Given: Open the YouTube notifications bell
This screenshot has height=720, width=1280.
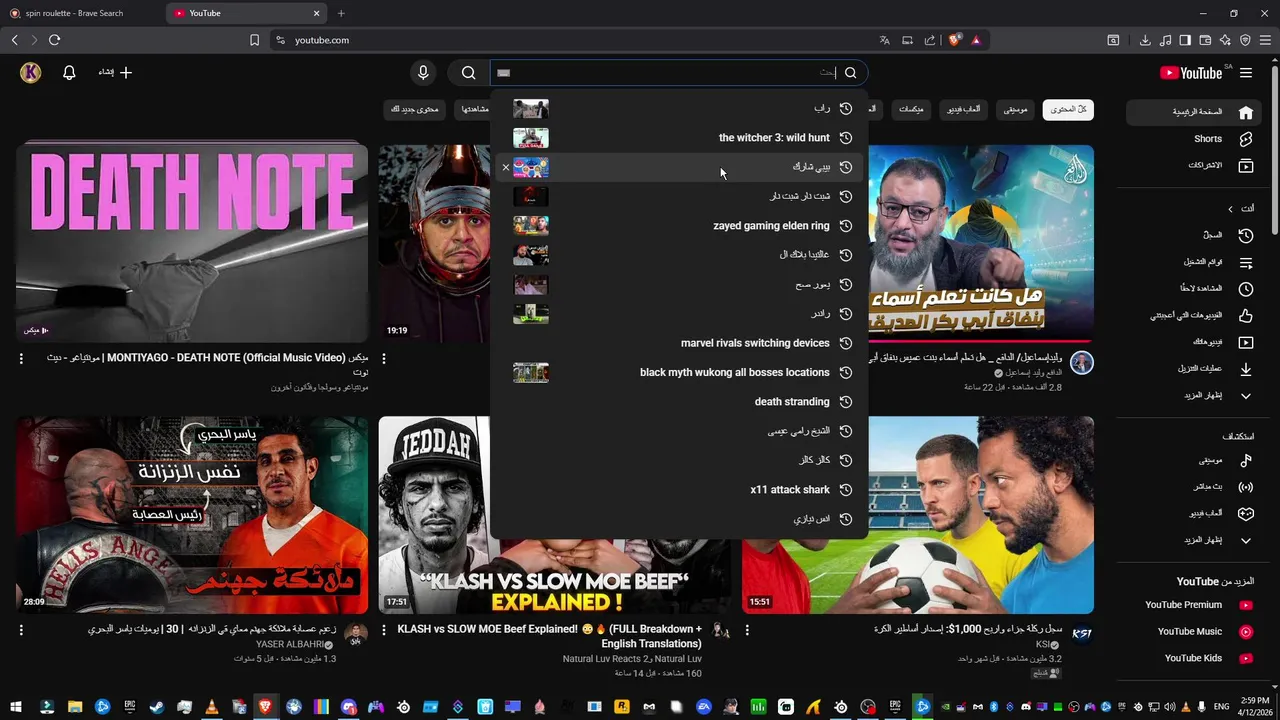Looking at the screenshot, I should coord(69,73).
